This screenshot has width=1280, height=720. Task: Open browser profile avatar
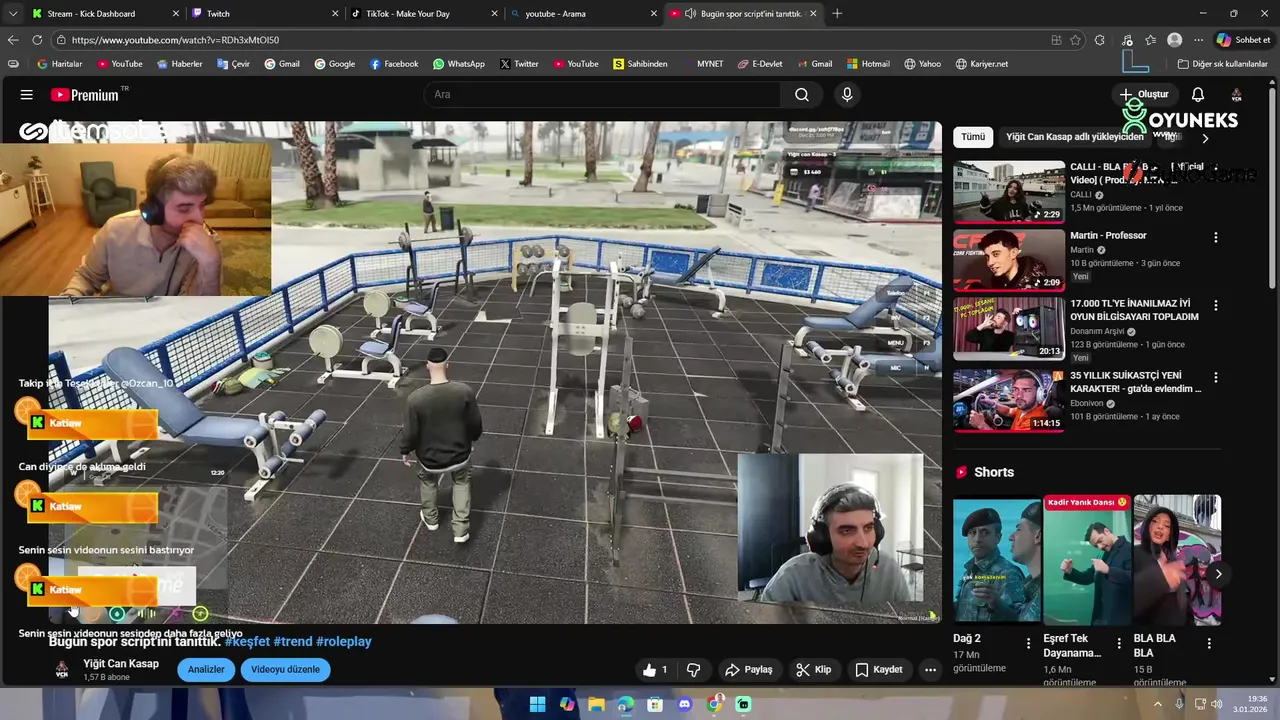[x=1175, y=40]
